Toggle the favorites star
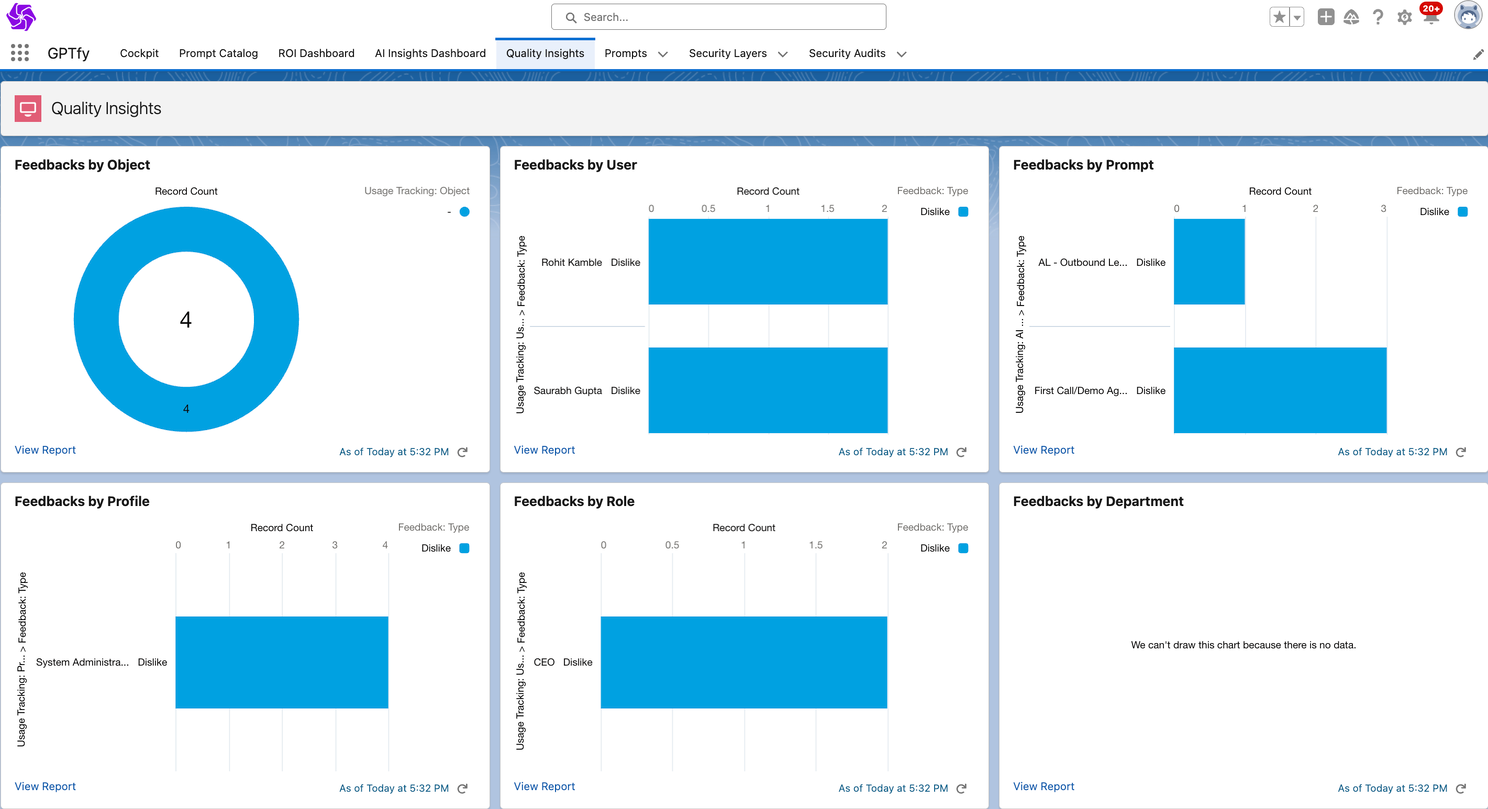Screen dimensions: 1488x809 (1277, 17)
